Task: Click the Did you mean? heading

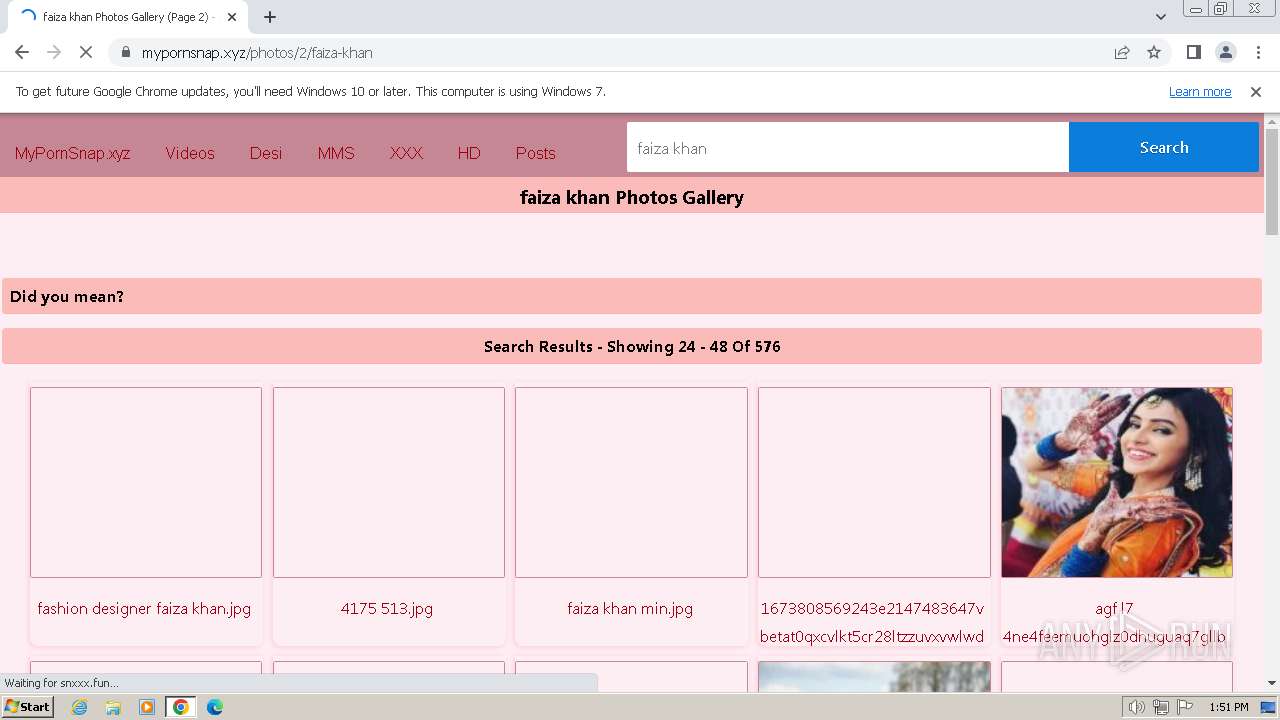Action: pos(67,296)
